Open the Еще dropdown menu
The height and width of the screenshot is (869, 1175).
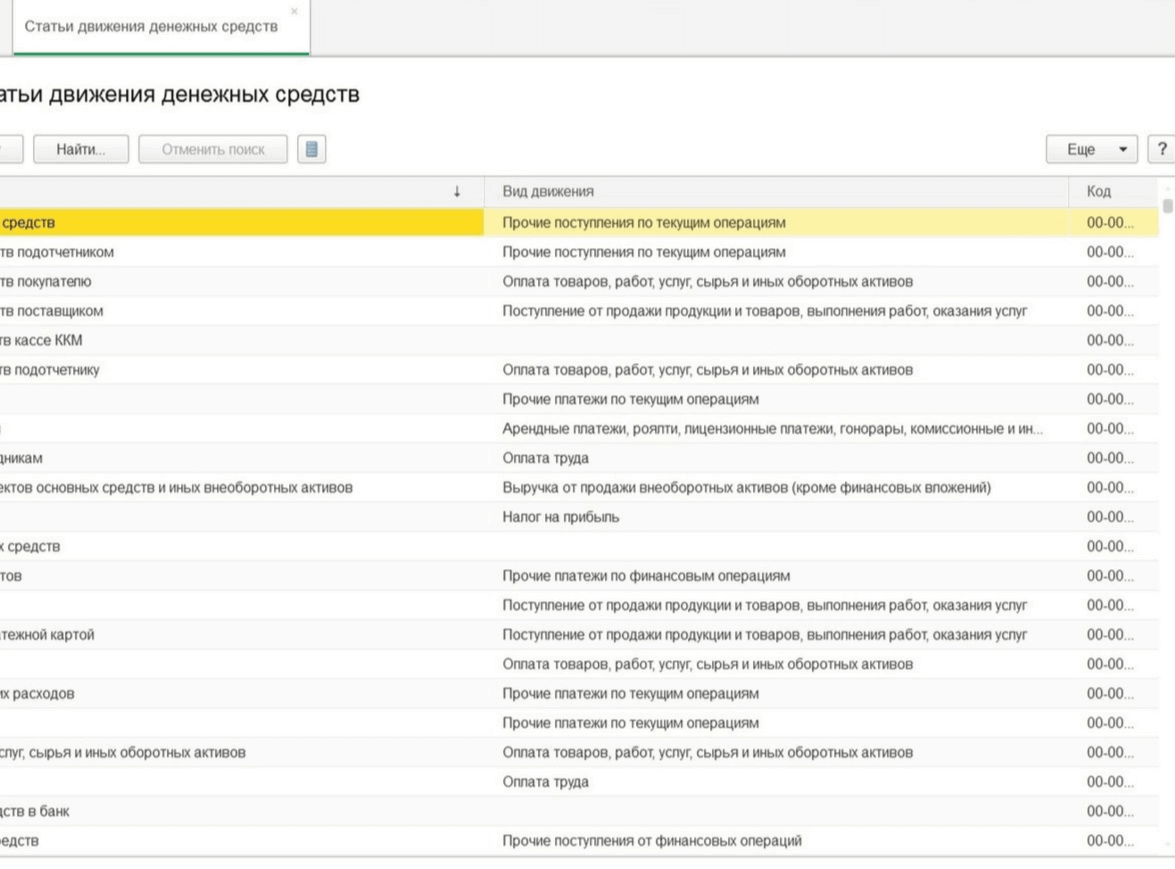[1091, 150]
